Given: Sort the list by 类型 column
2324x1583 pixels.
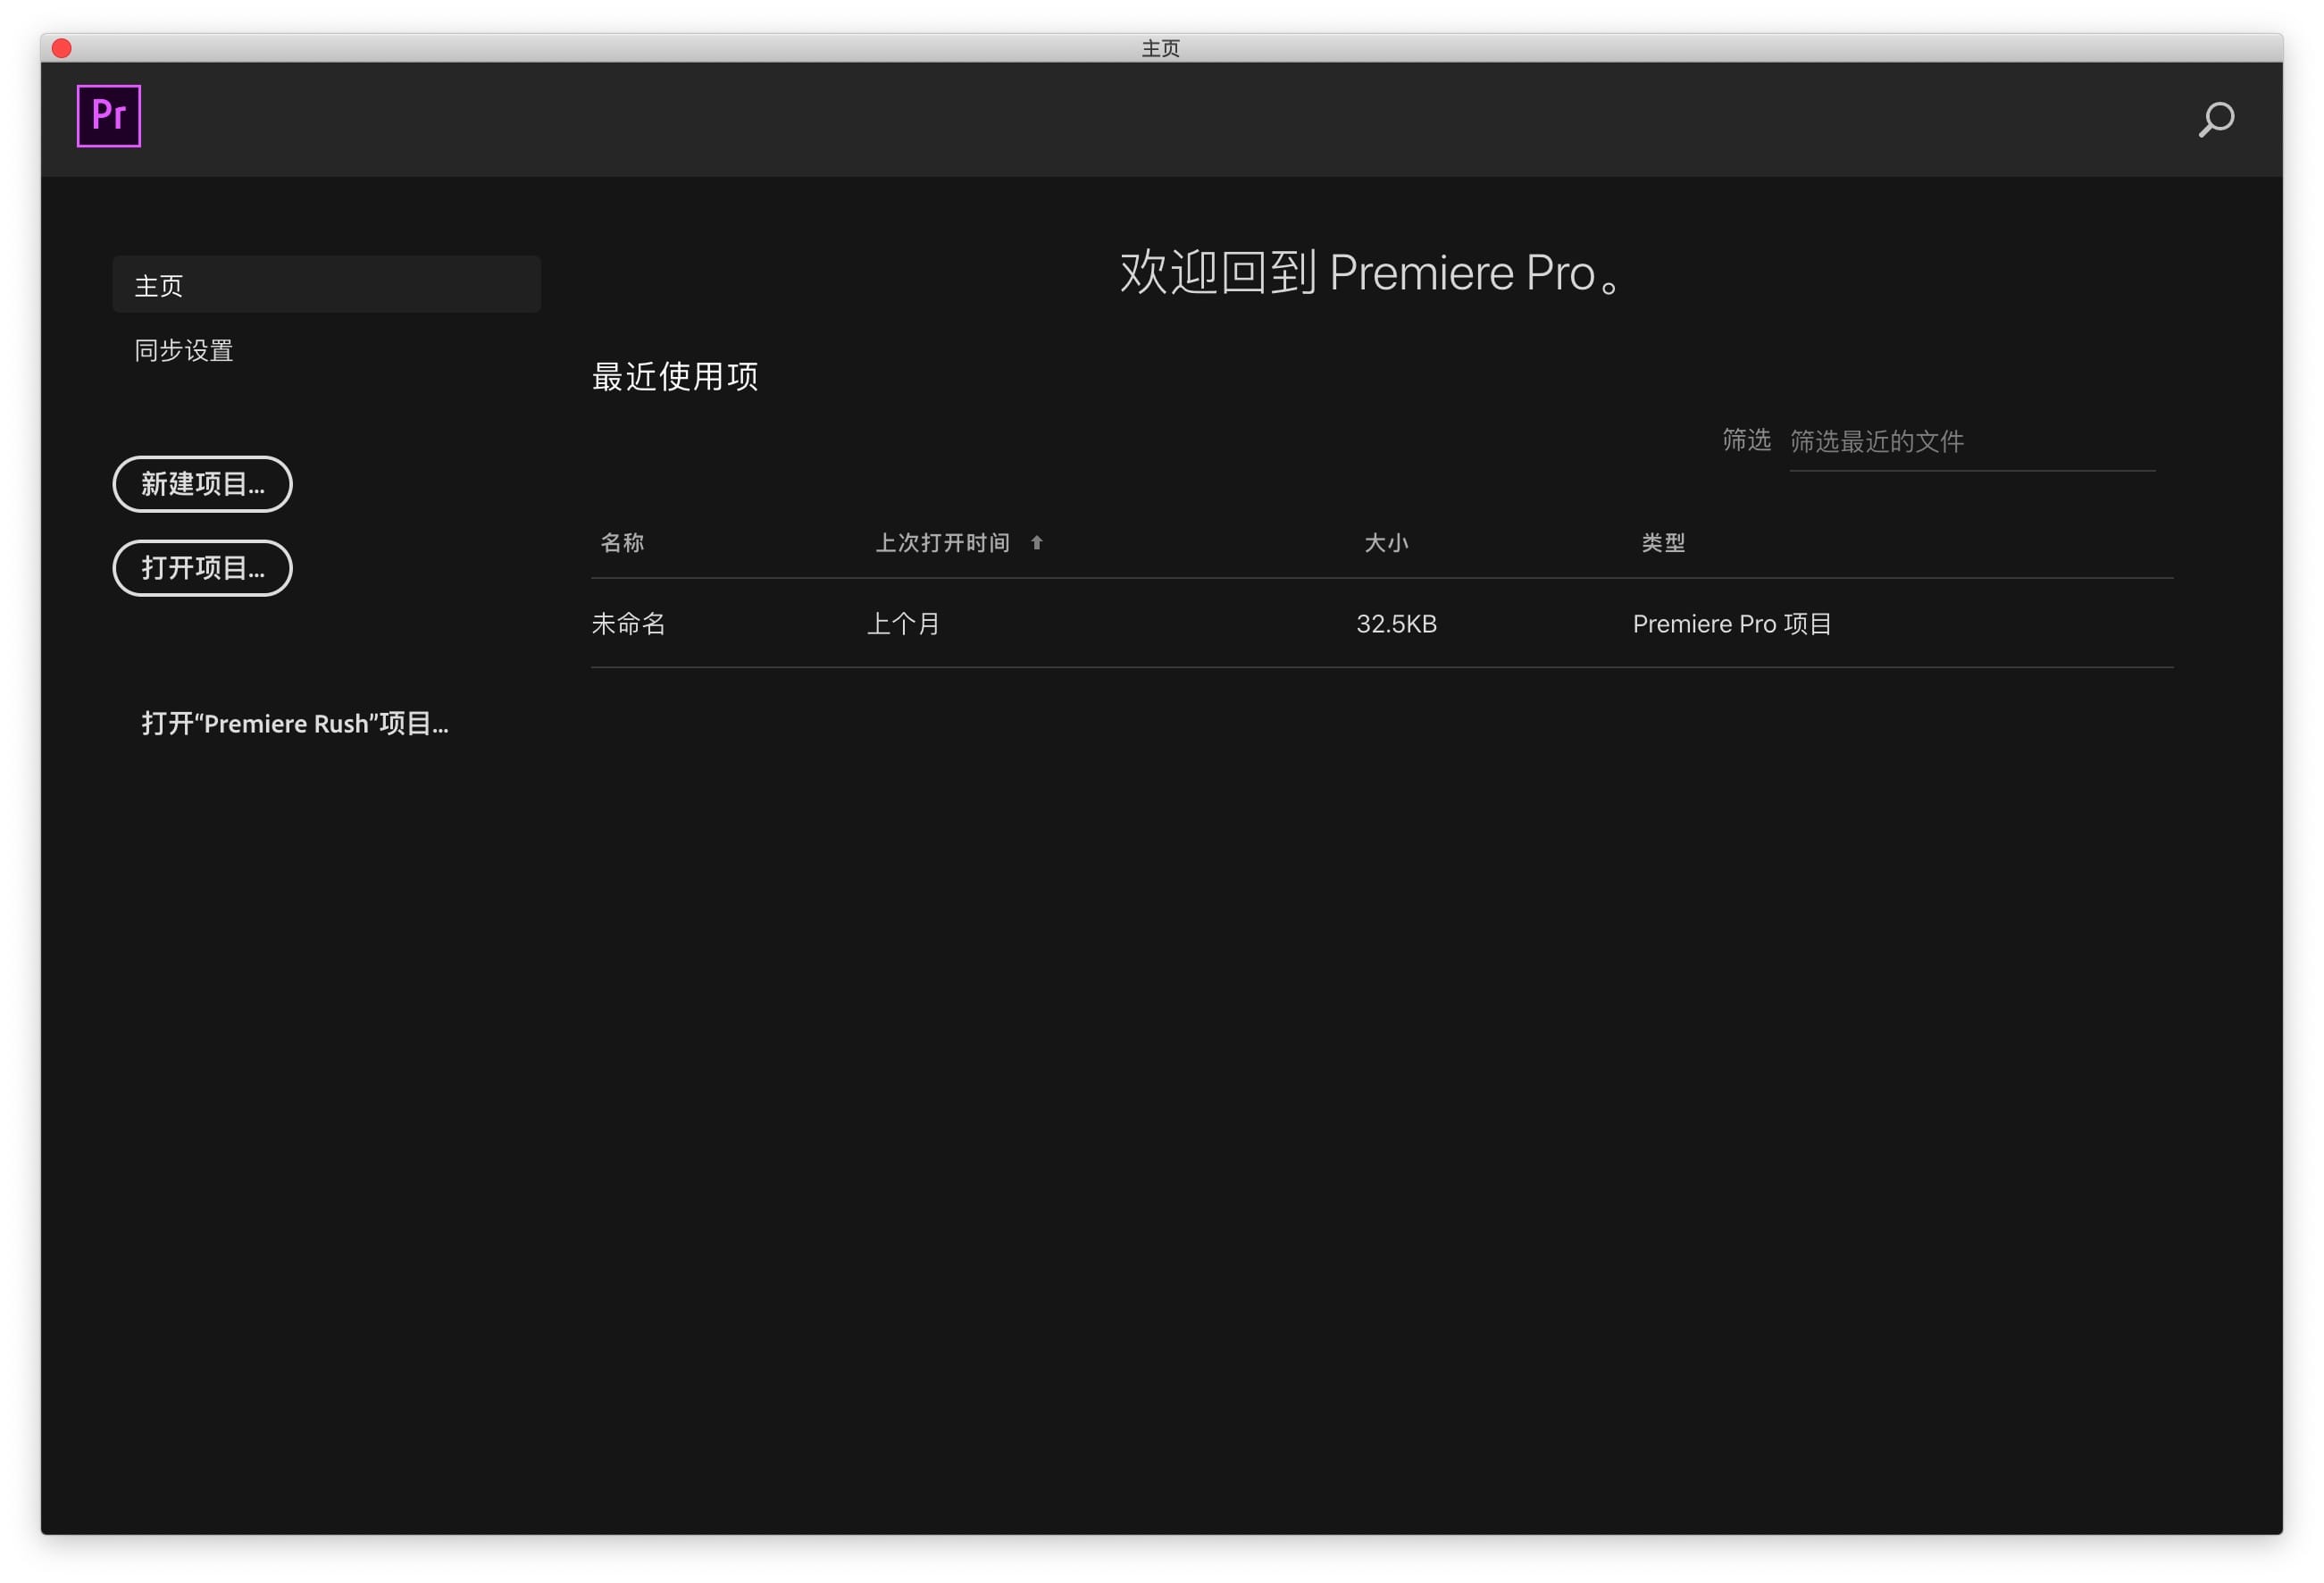Looking at the screenshot, I should [1663, 543].
